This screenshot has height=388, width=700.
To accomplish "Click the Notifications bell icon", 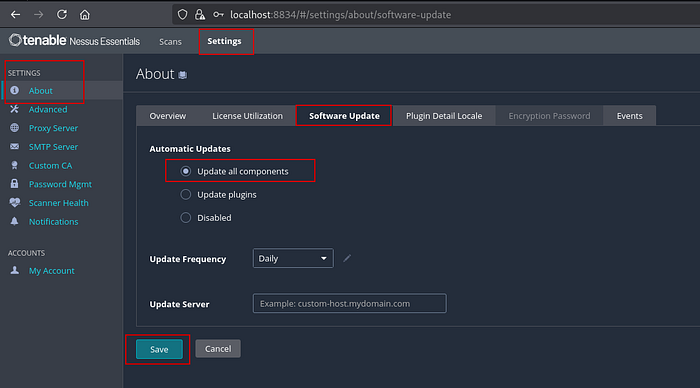I will pos(15,221).
